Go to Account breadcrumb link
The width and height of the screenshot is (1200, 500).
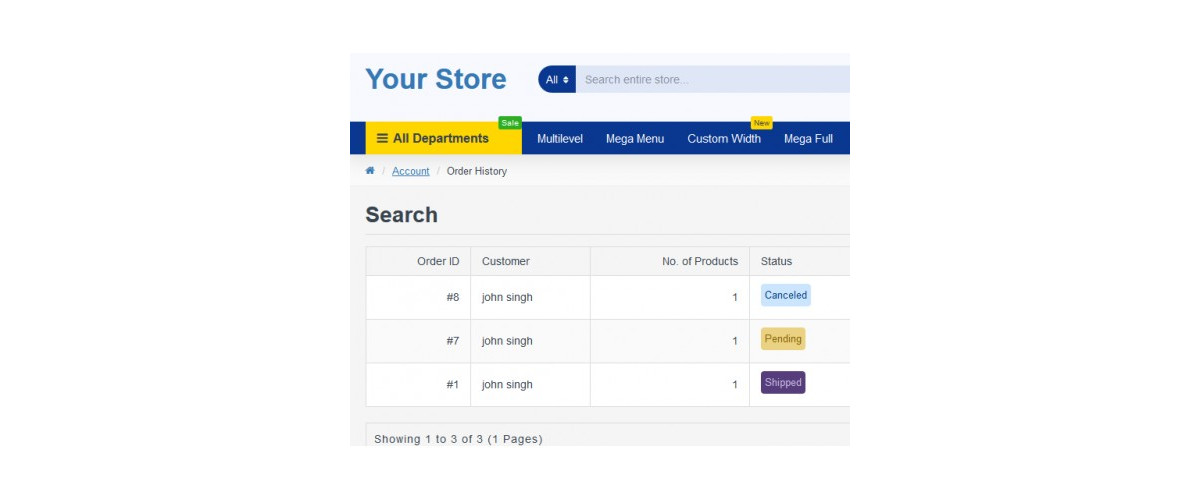[410, 171]
